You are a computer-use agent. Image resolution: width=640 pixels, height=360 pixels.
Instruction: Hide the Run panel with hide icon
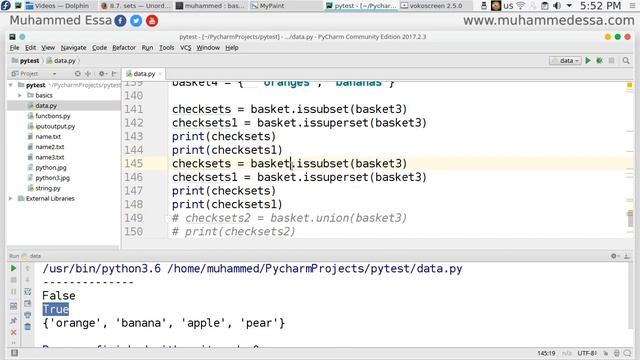pyautogui.click(x=627, y=256)
